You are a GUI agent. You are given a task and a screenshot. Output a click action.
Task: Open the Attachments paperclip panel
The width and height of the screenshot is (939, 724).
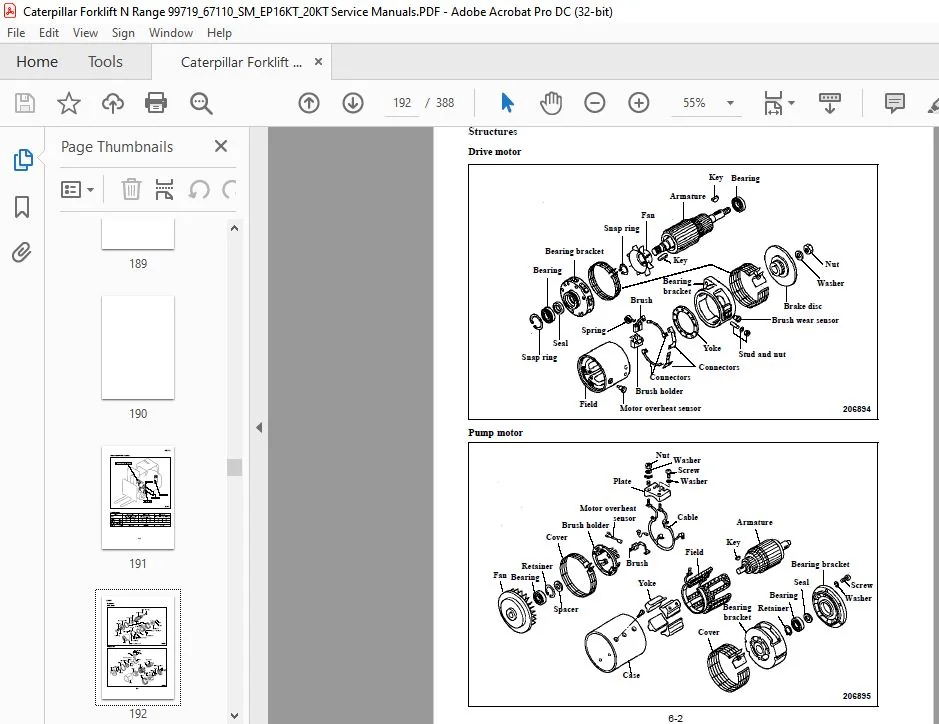pyautogui.click(x=22, y=252)
